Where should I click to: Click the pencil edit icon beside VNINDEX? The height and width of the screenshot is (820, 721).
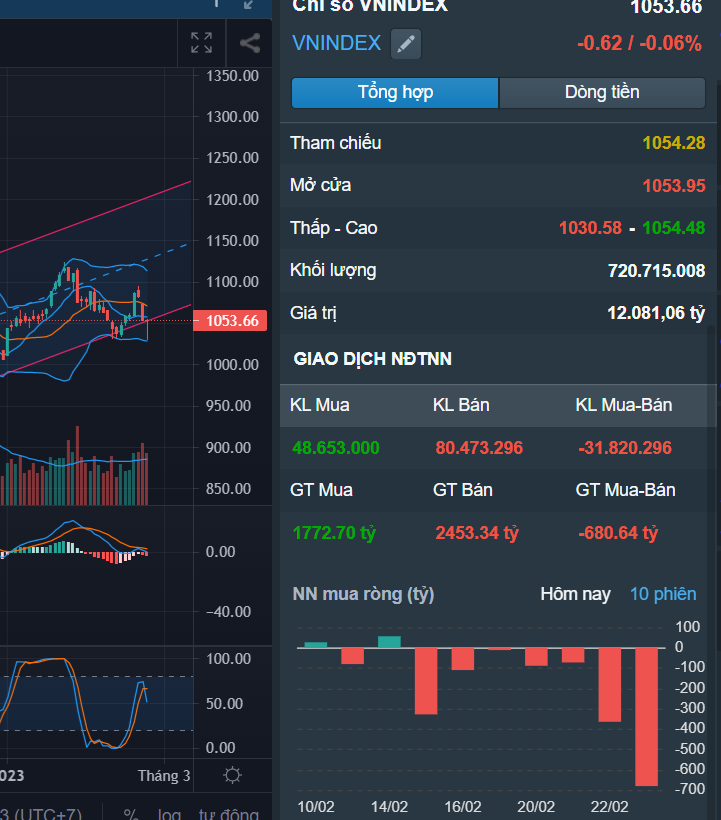click(405, 44)
